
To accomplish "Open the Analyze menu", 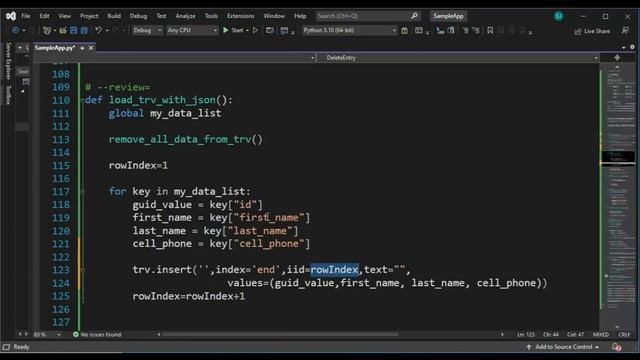I will click(x=185, y=16).
